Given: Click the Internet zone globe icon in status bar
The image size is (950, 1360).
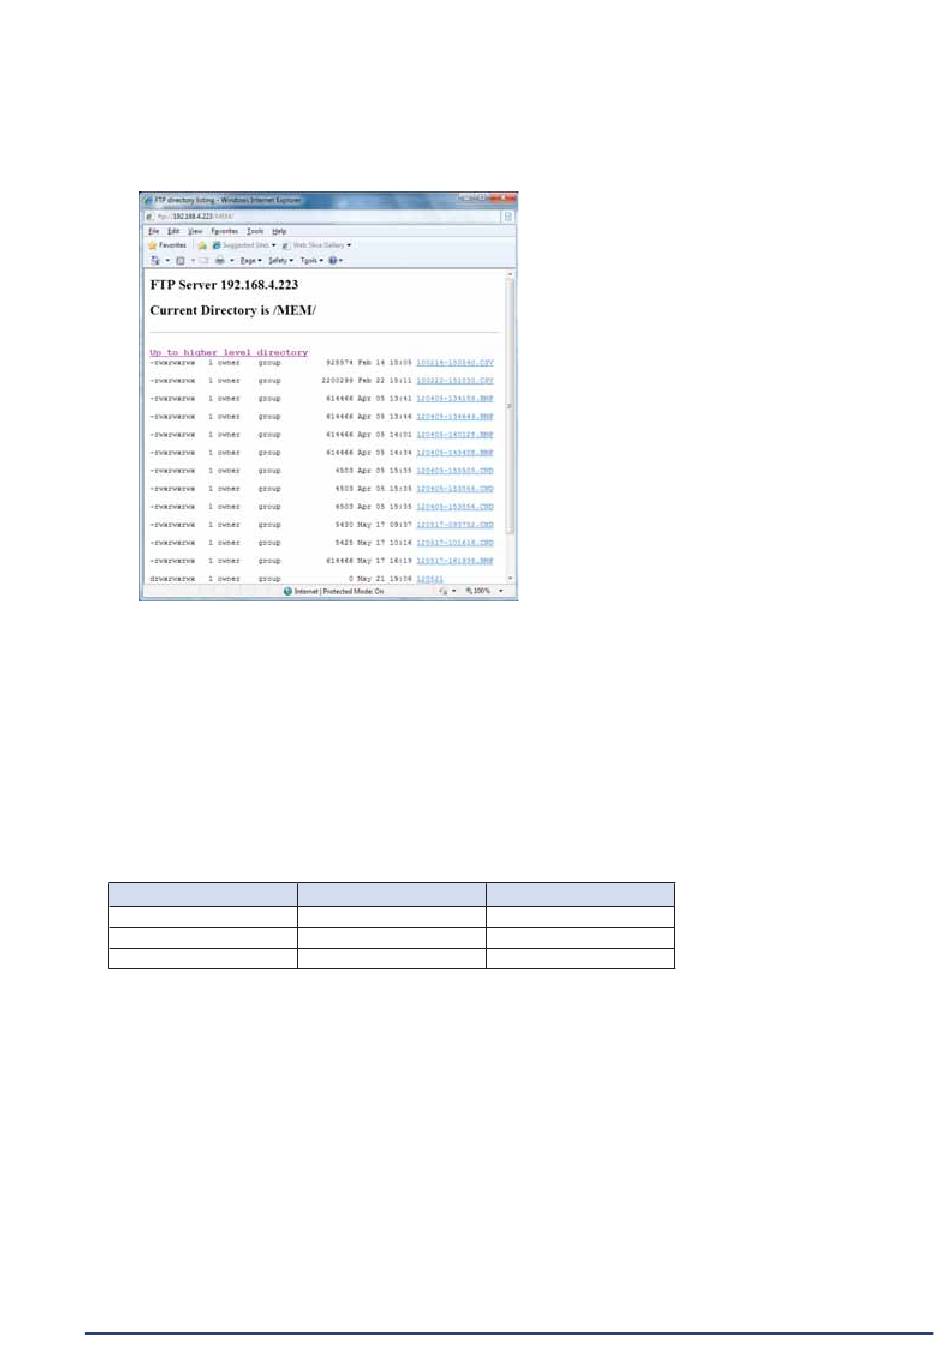Looking at the screenshot, I should 288,591.
